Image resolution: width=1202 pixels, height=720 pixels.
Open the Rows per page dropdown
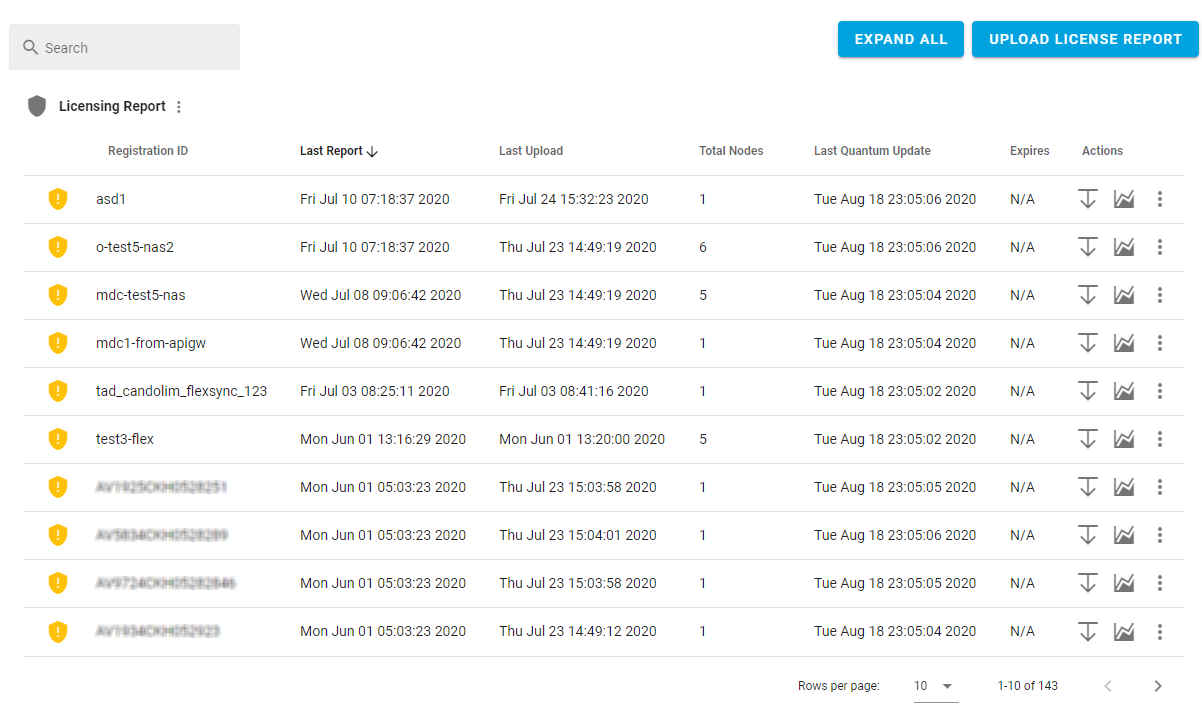coord(934,686)
